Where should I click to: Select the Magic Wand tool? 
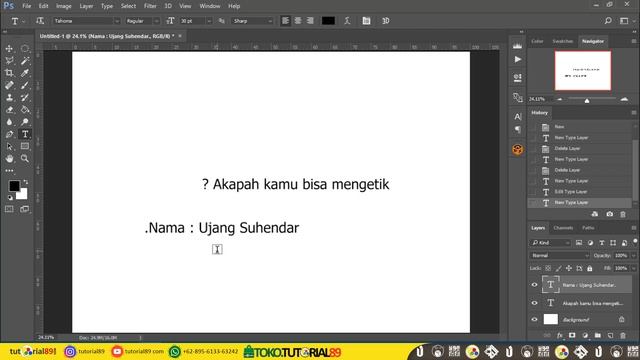tap(25, 61)
